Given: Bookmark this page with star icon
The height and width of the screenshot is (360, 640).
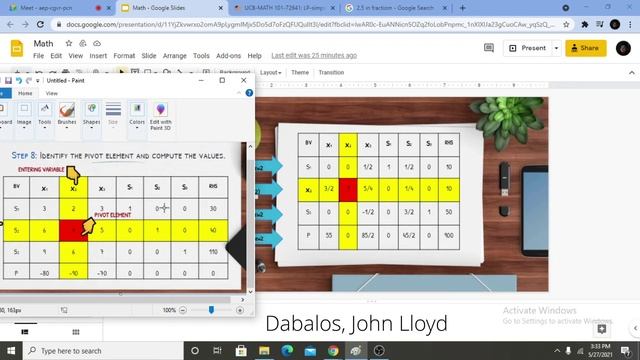Looking at the screenshot, I should (x=566, y=24).
